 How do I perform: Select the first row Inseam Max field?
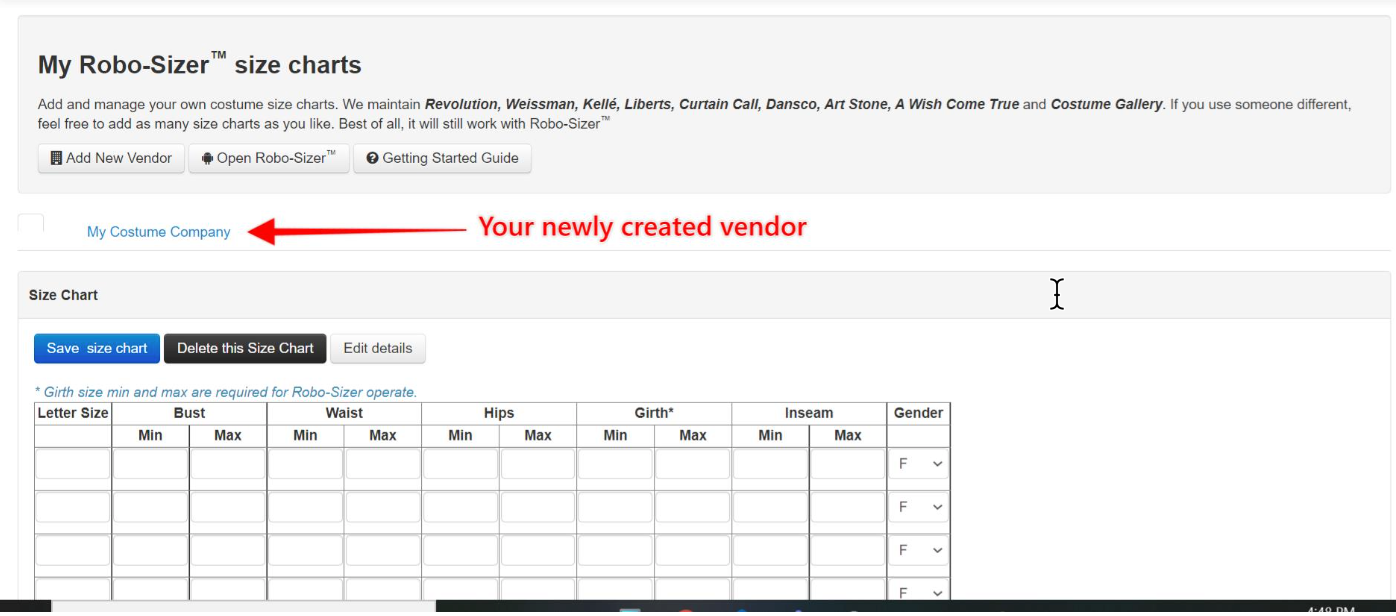[847, 464]
